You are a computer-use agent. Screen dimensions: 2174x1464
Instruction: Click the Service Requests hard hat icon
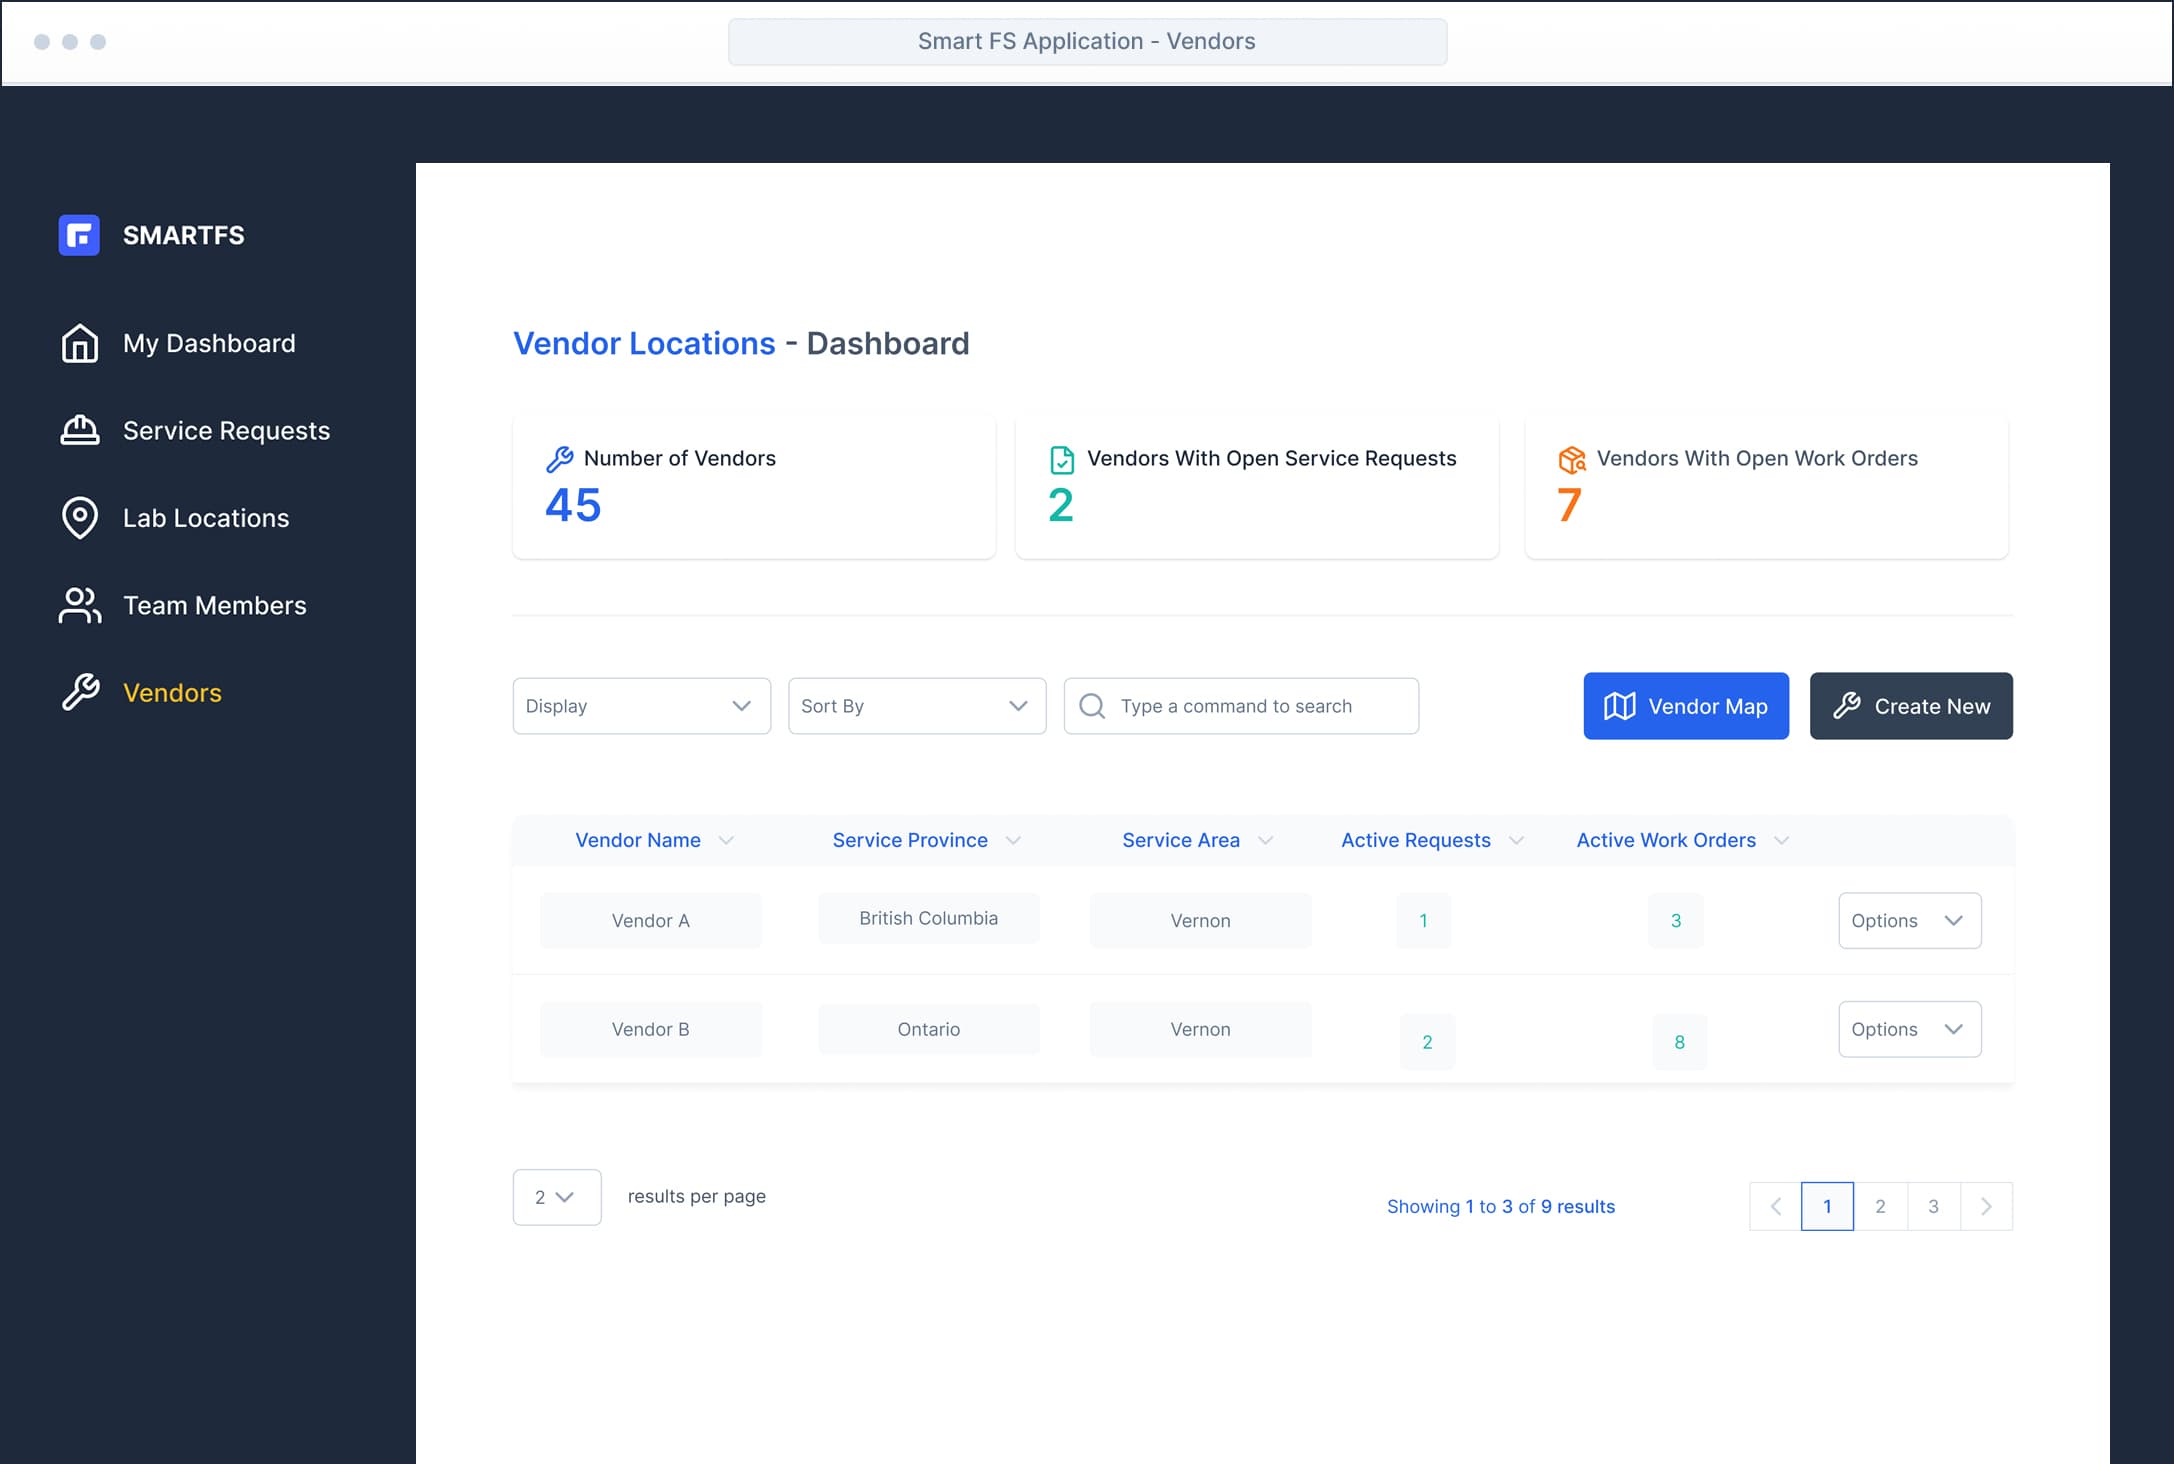tap(80, 430)
